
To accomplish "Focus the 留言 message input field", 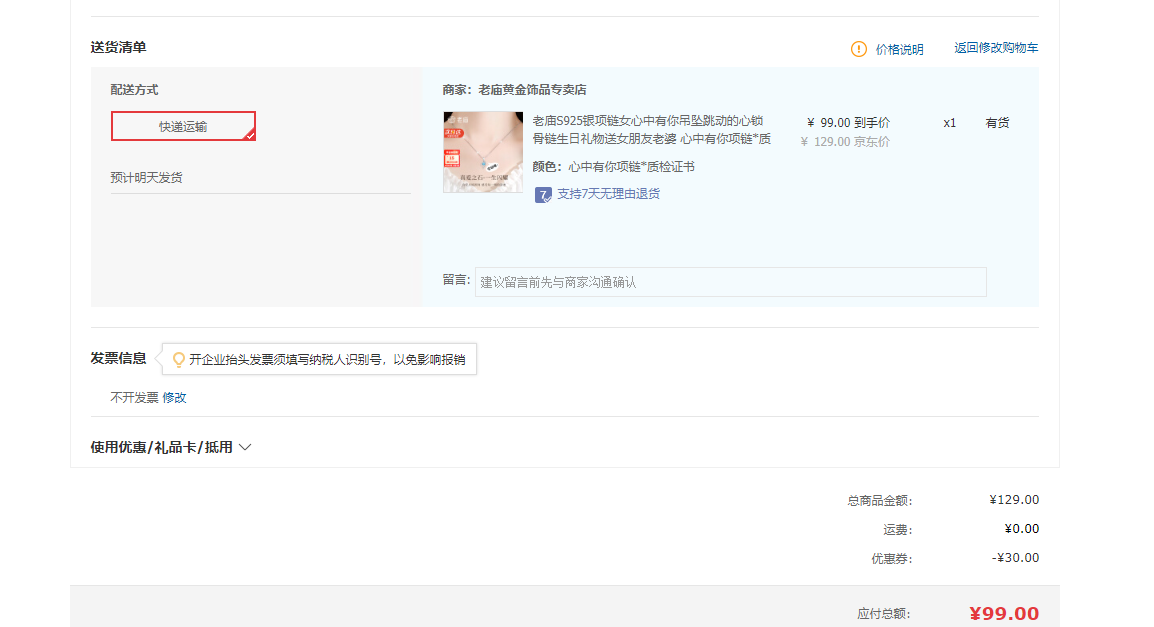I will pos(730,282).
